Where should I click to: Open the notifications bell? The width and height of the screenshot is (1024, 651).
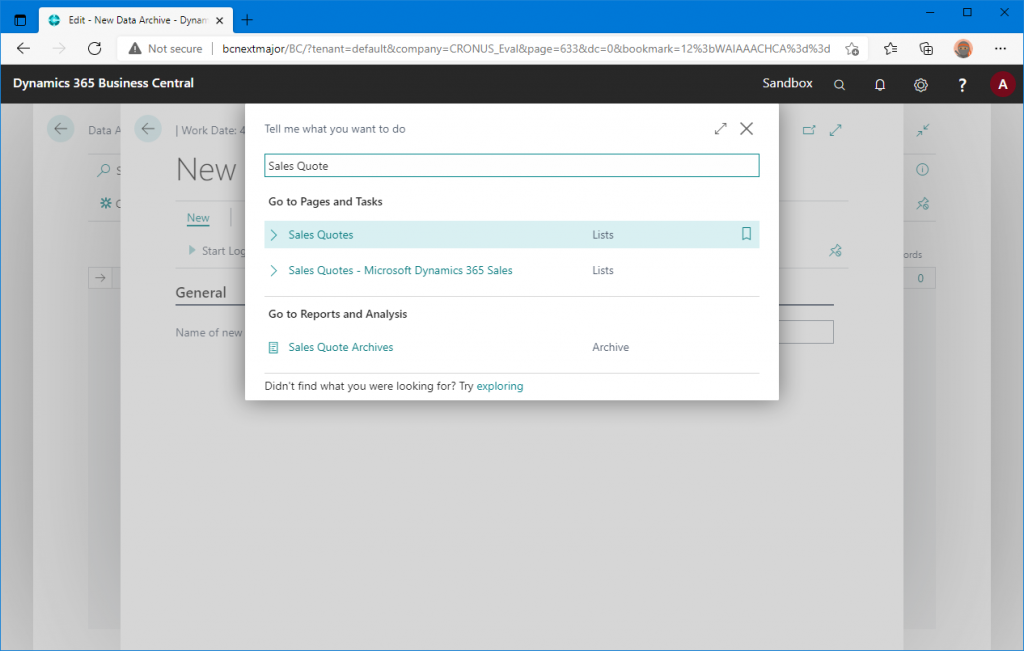(x=880, y=84)
